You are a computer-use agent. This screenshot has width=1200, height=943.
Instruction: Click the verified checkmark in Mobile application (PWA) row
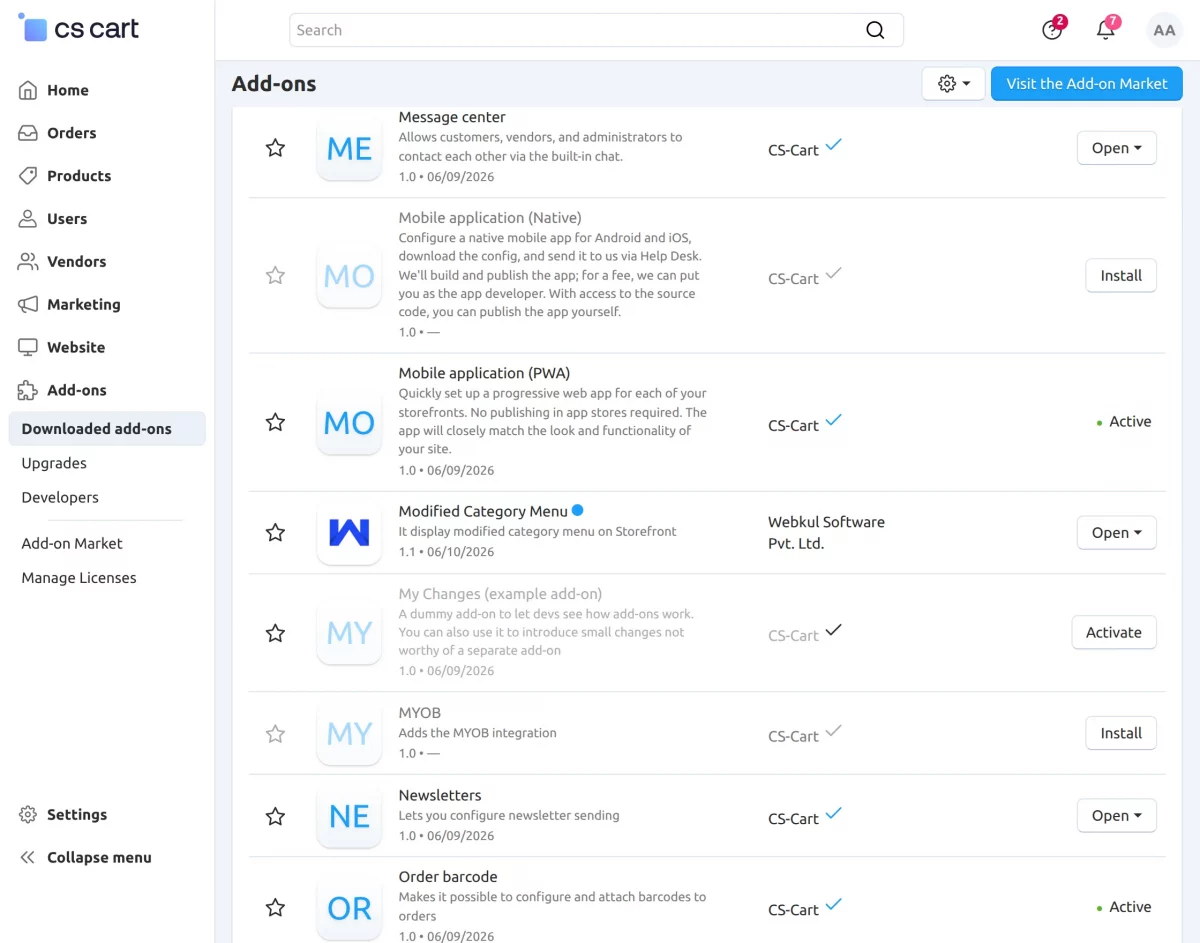pos(833,420)
